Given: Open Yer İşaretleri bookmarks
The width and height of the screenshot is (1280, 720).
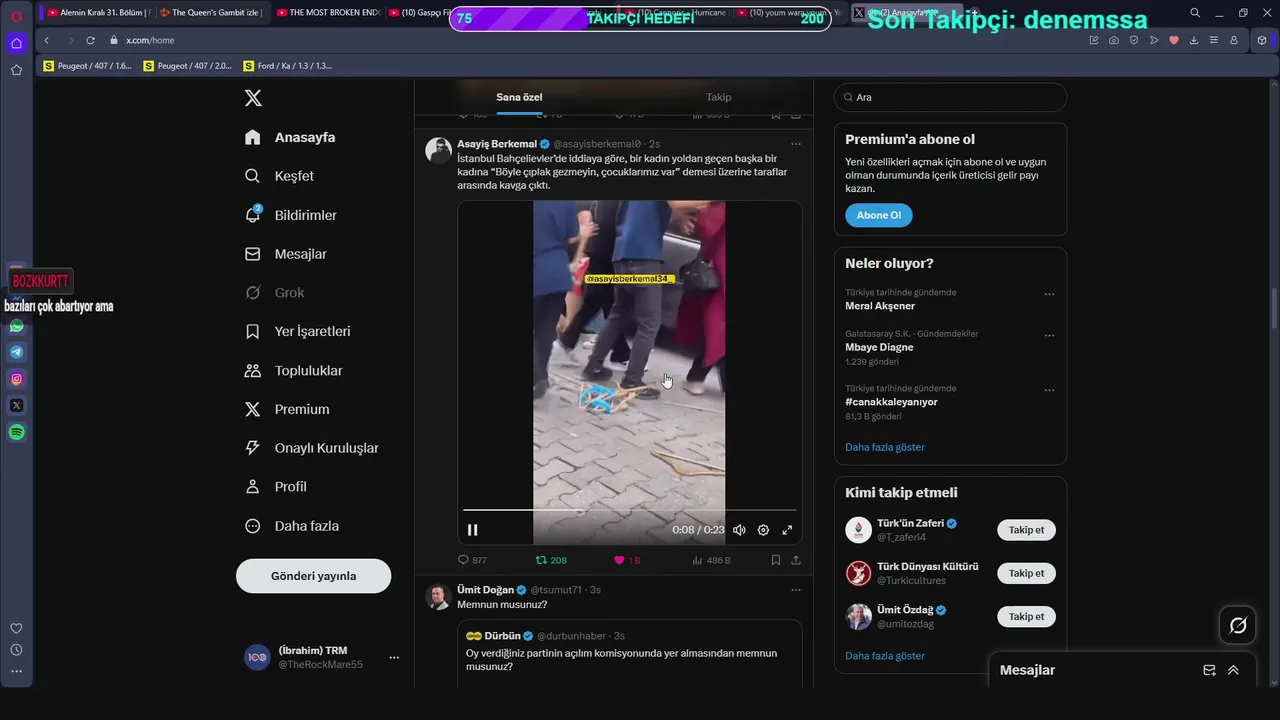Looking at the screenshot, I should [x=298, y=331].
